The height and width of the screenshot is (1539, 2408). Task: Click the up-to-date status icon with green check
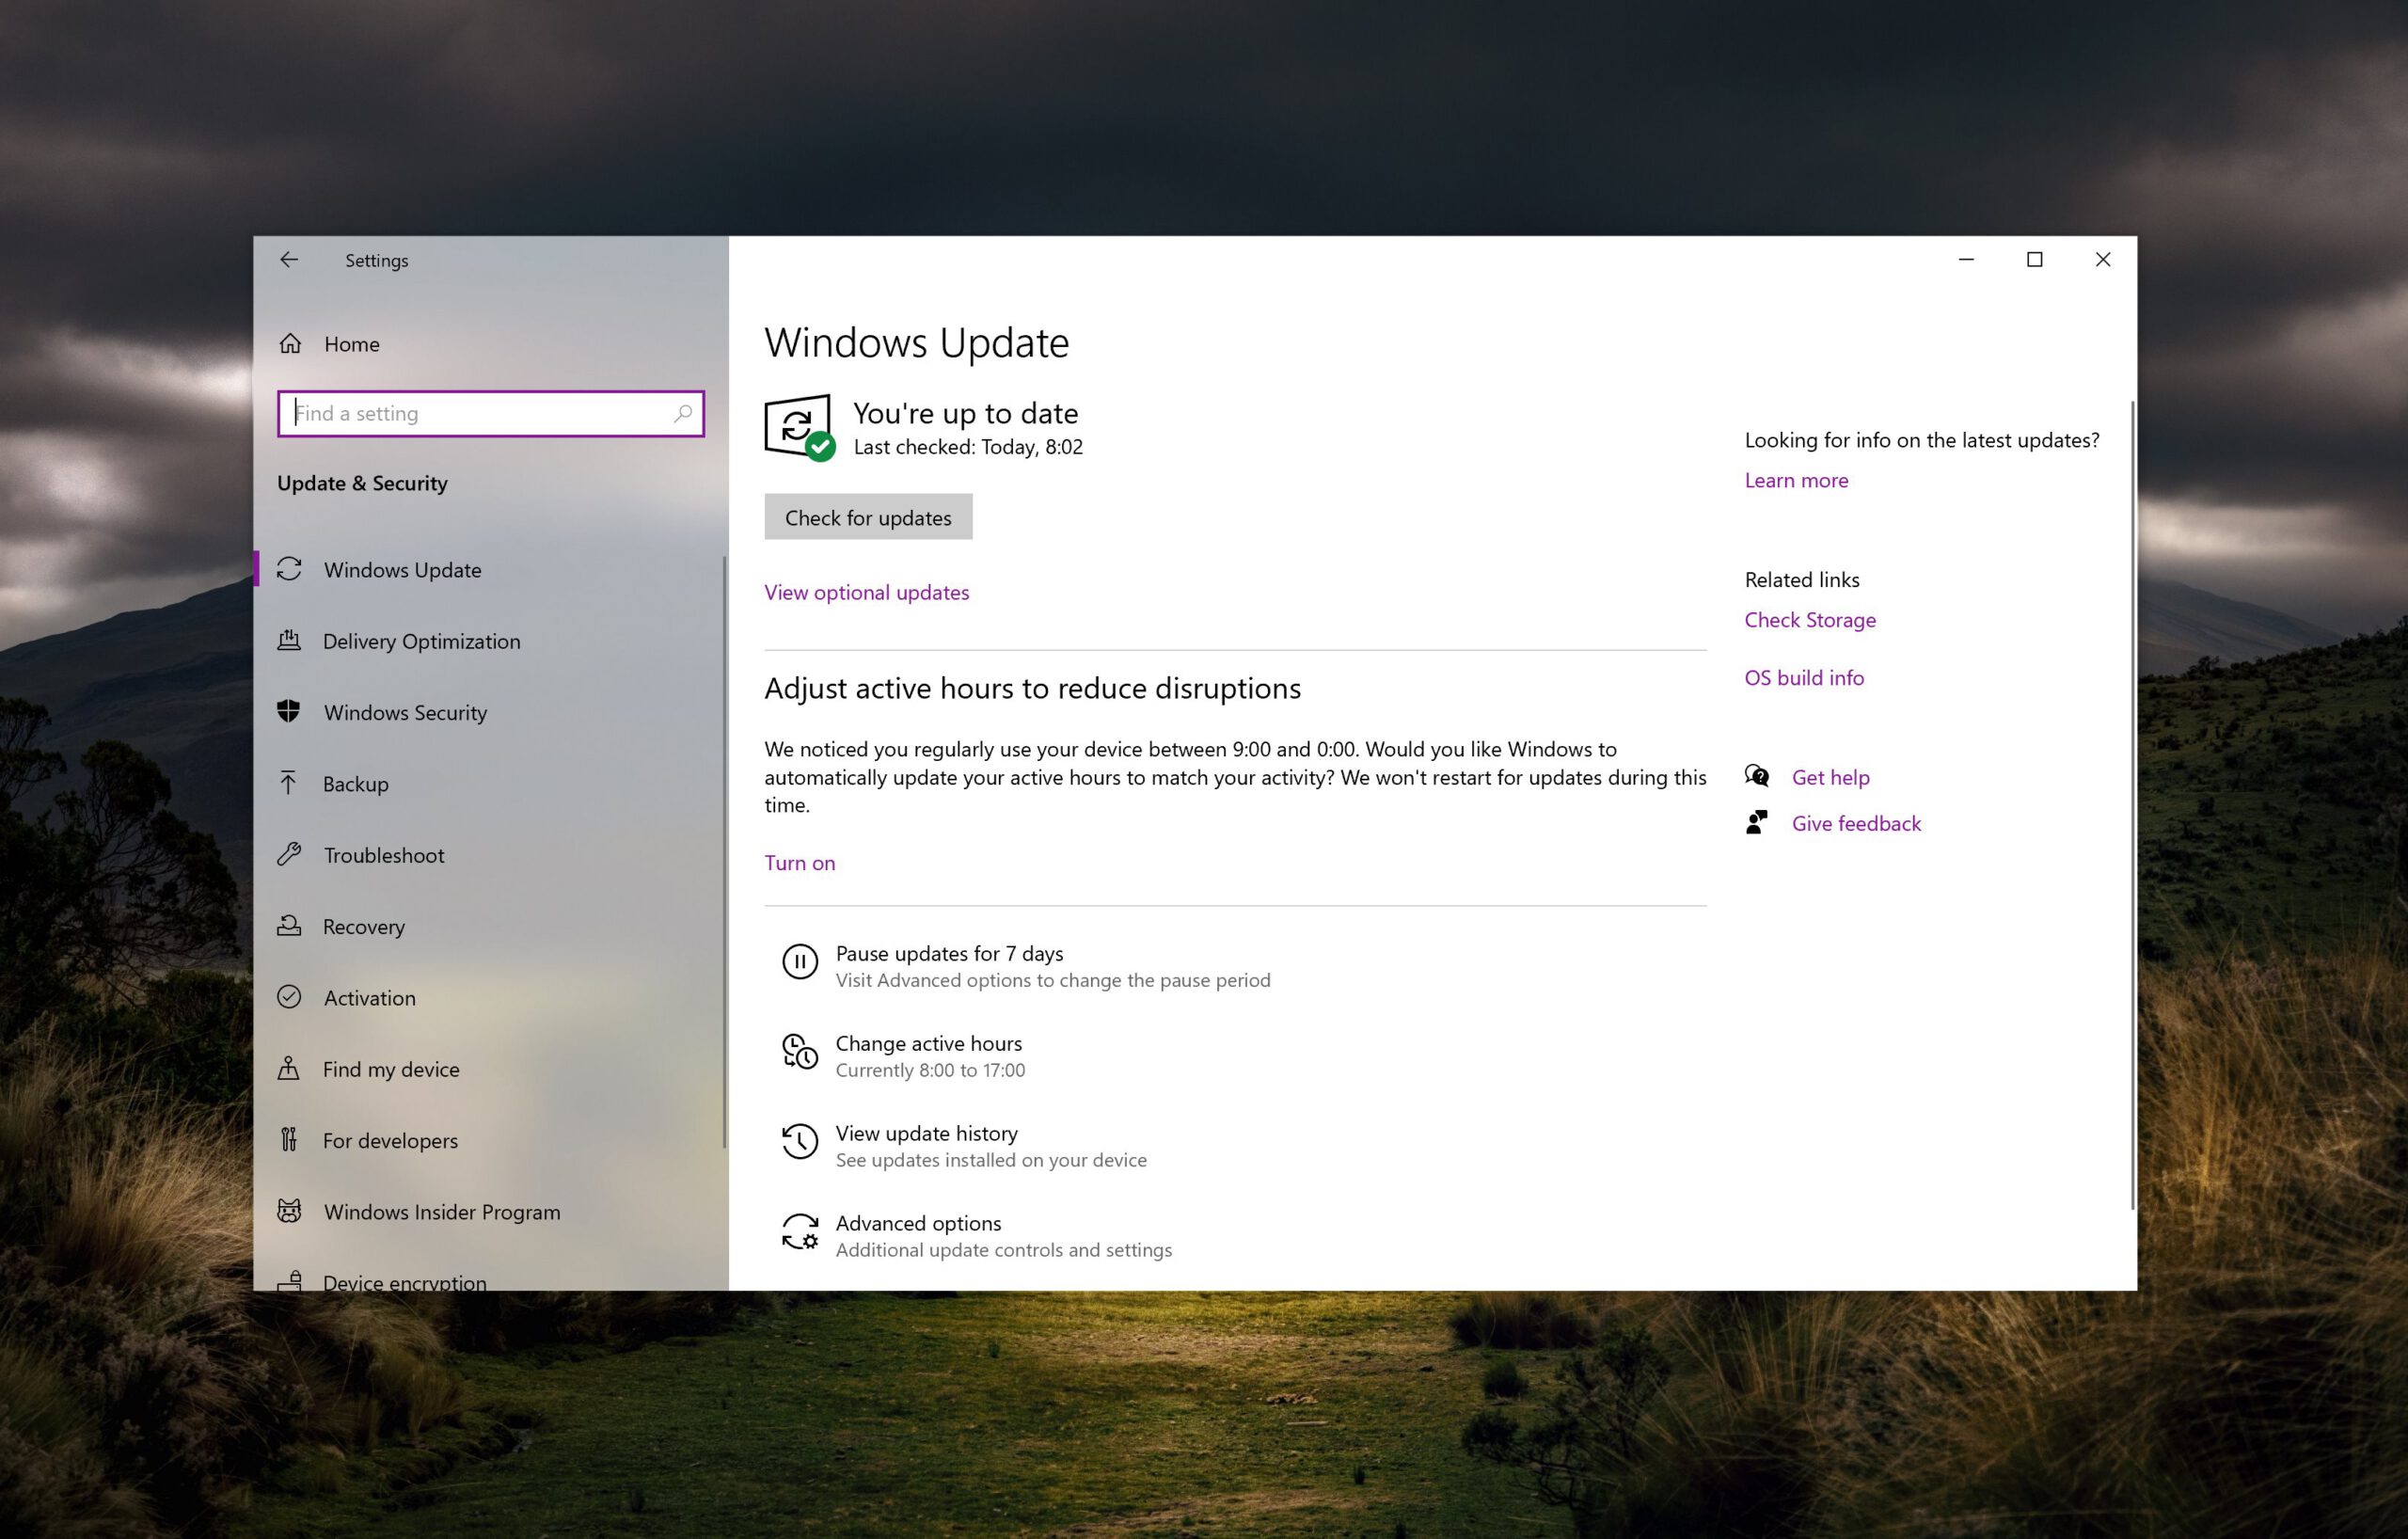click(799, 428)
